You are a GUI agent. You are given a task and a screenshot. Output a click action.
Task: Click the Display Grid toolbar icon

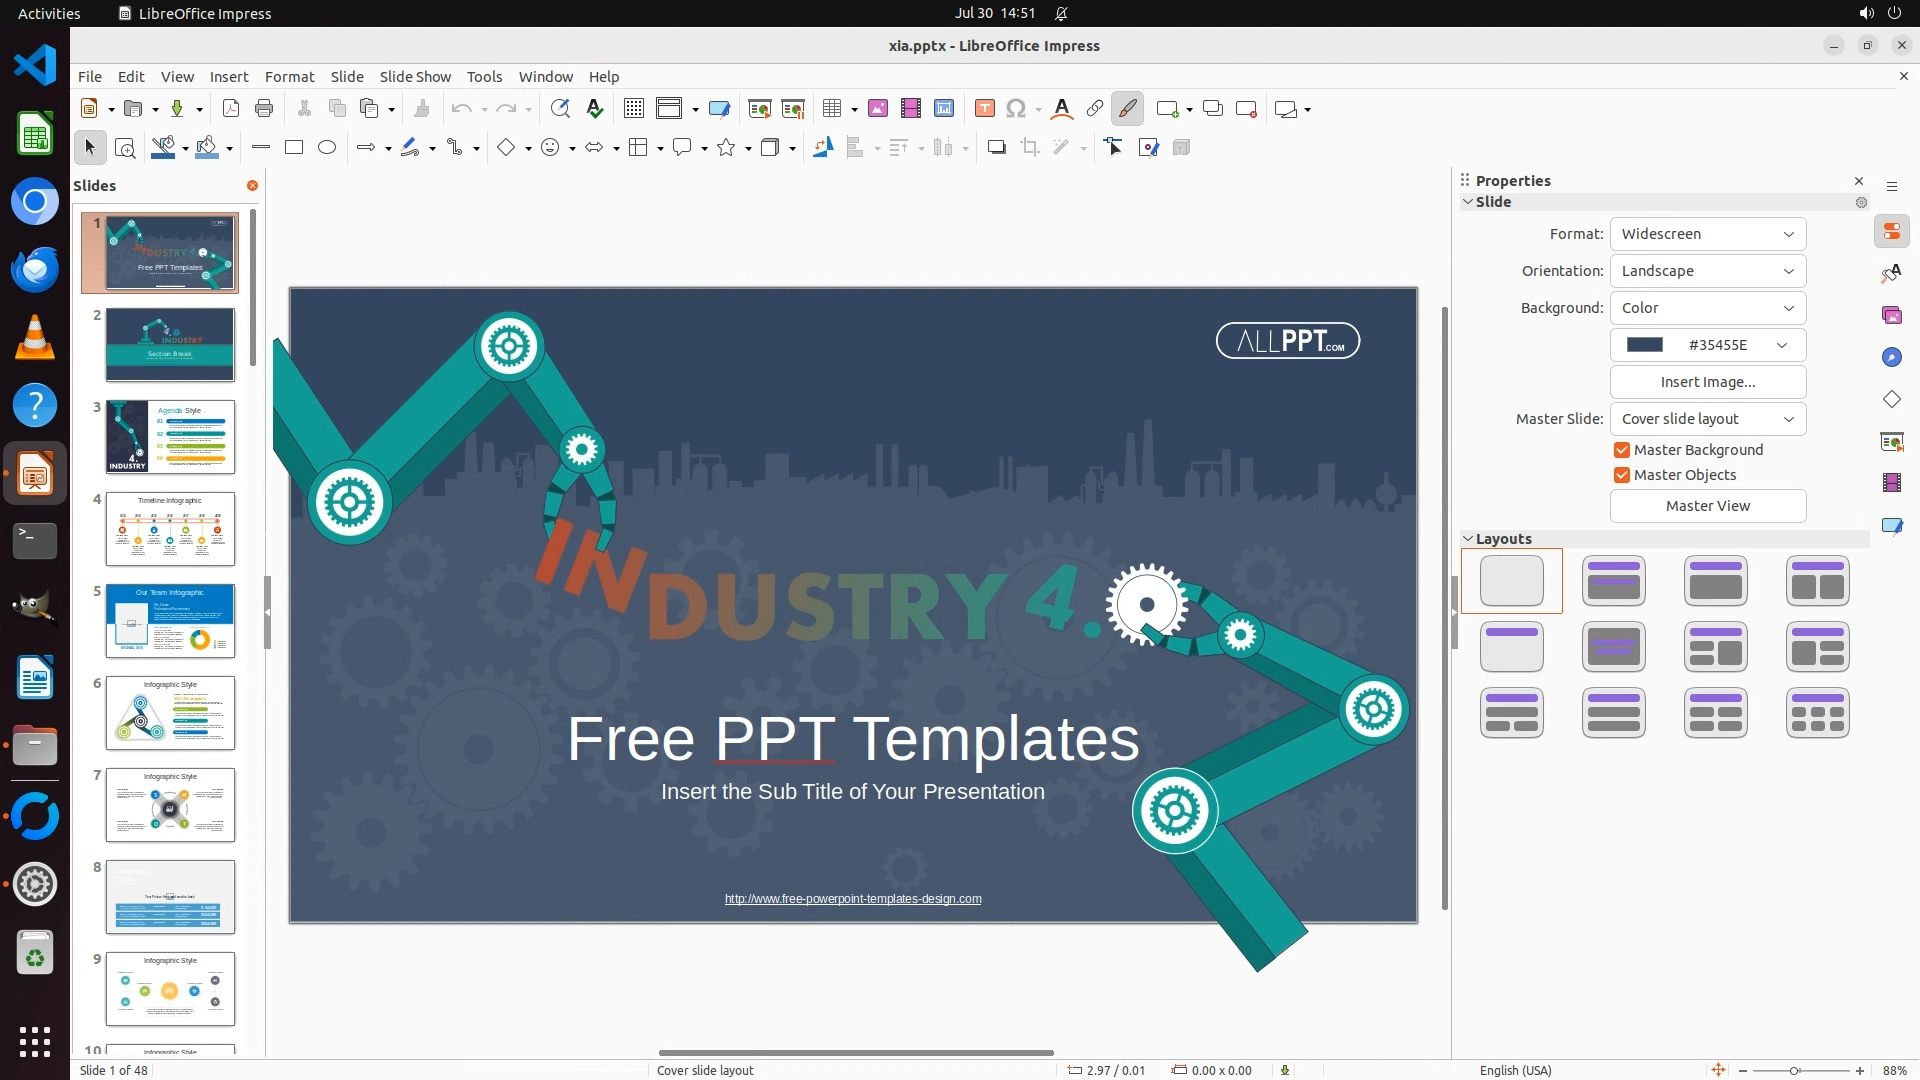point(633,109)
